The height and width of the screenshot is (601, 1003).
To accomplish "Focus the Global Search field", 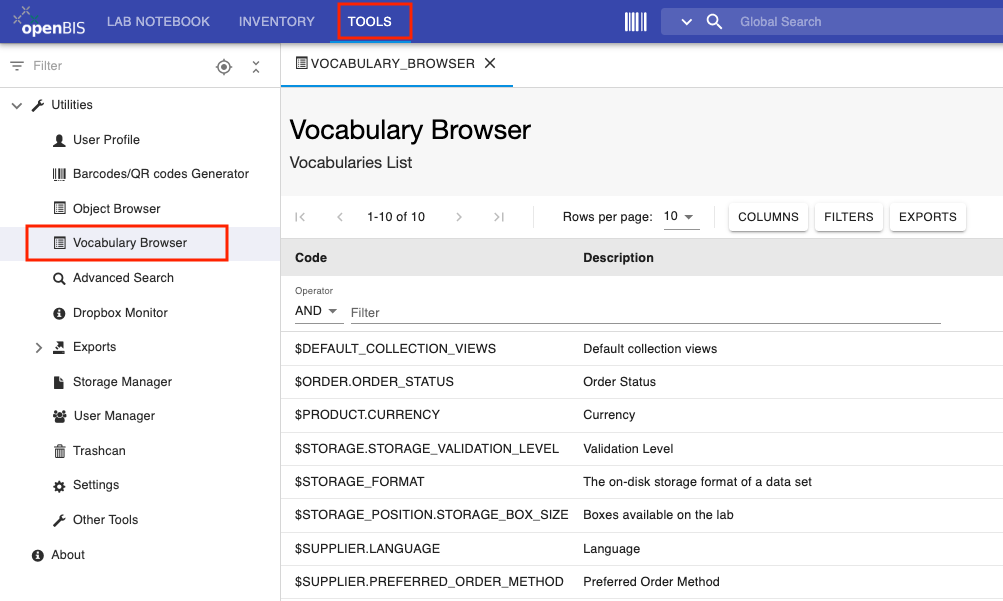I will tap(870, 22).
